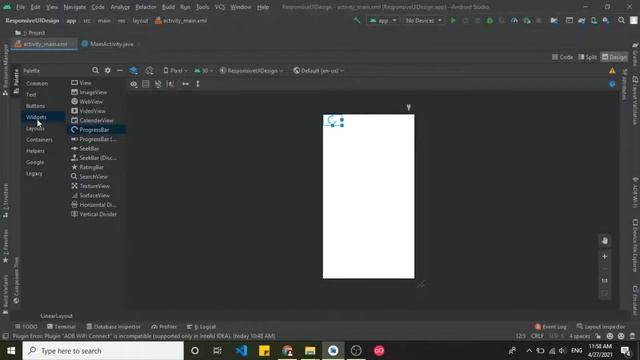640x360 pixels.
Task: Click the Make Project hammer icon
Action: [357, 20]
